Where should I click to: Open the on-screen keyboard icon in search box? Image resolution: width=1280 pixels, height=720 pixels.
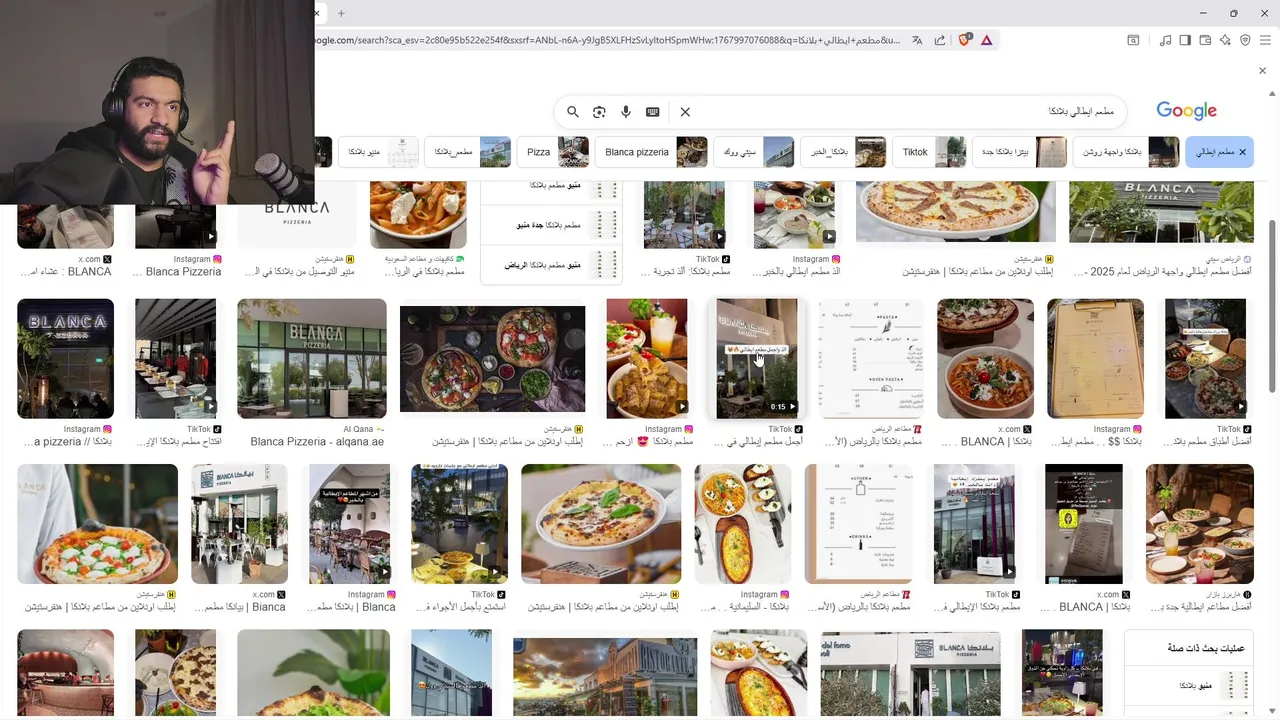(x=653, y=112)
